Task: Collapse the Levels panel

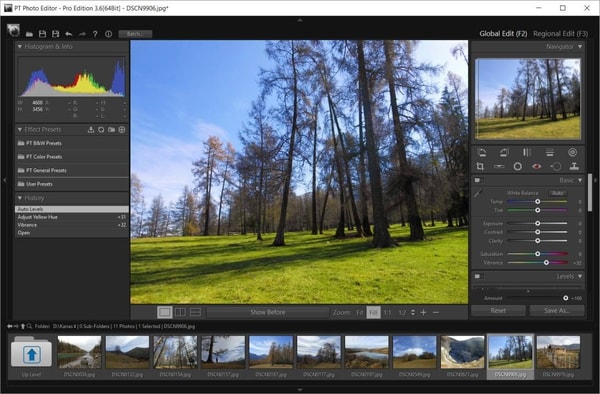Action: pyautogui.click(x=580, y=276)
